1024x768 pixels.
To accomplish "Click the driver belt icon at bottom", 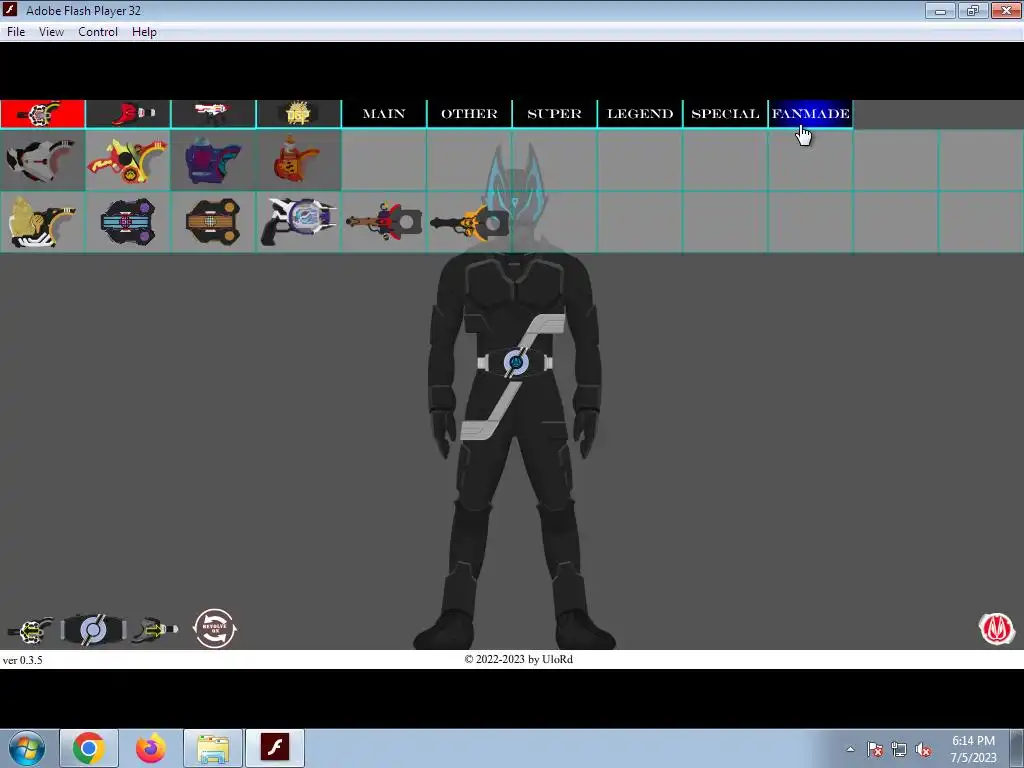I will point(93,630).
